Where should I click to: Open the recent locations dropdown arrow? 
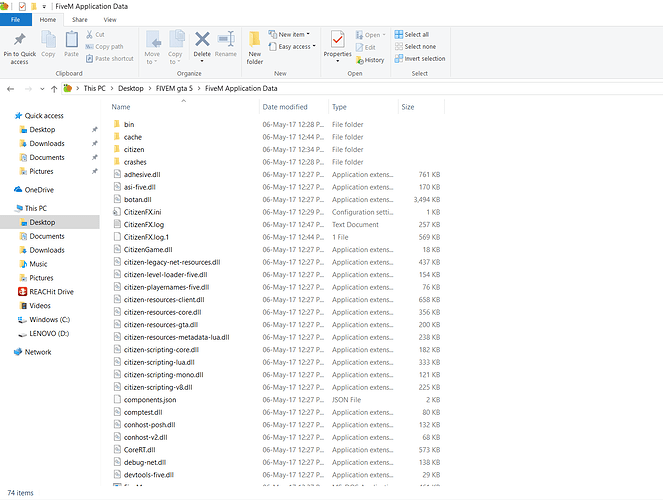[x=42, y=89]
